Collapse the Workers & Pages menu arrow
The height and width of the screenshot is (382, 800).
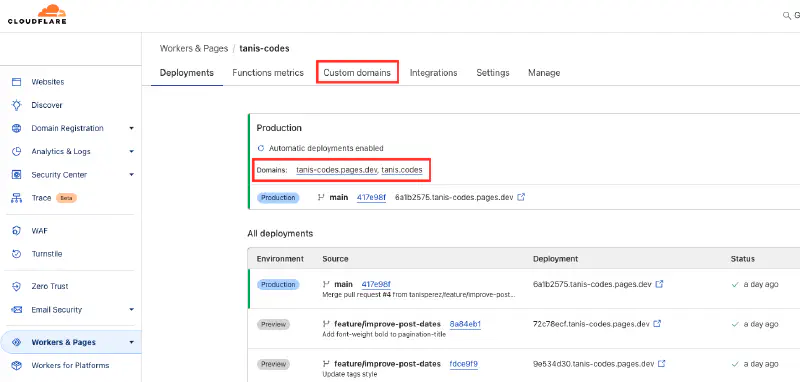(x=132, y=342)
